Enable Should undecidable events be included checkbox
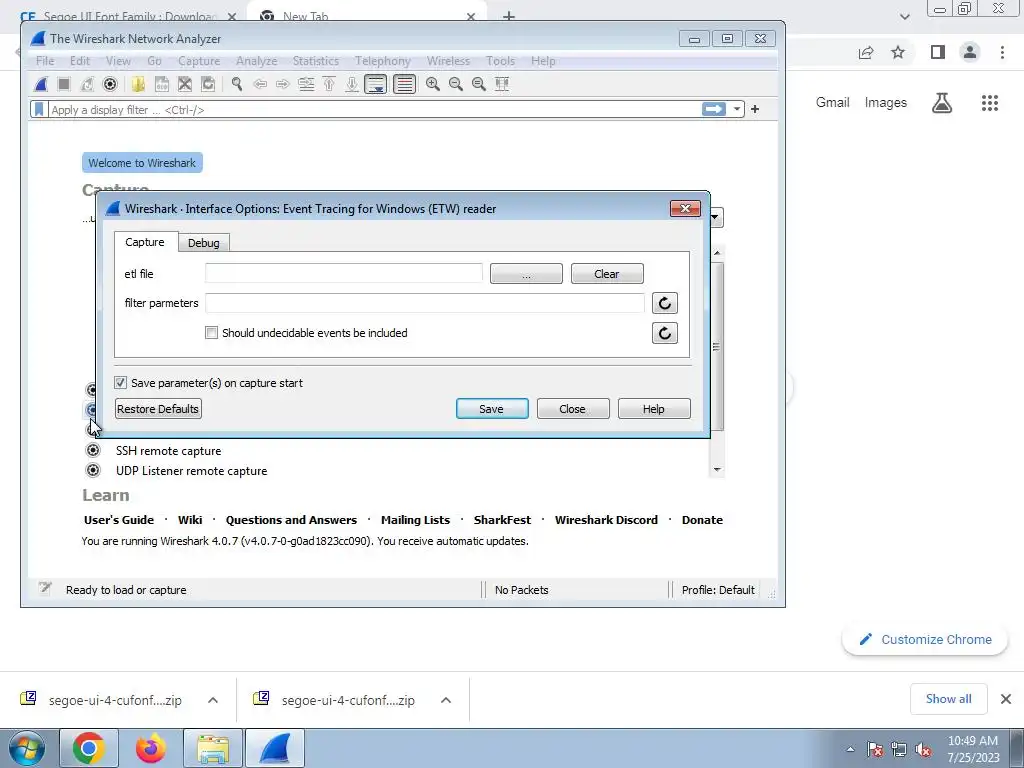Screen dimensions: 1024x768 212,332
